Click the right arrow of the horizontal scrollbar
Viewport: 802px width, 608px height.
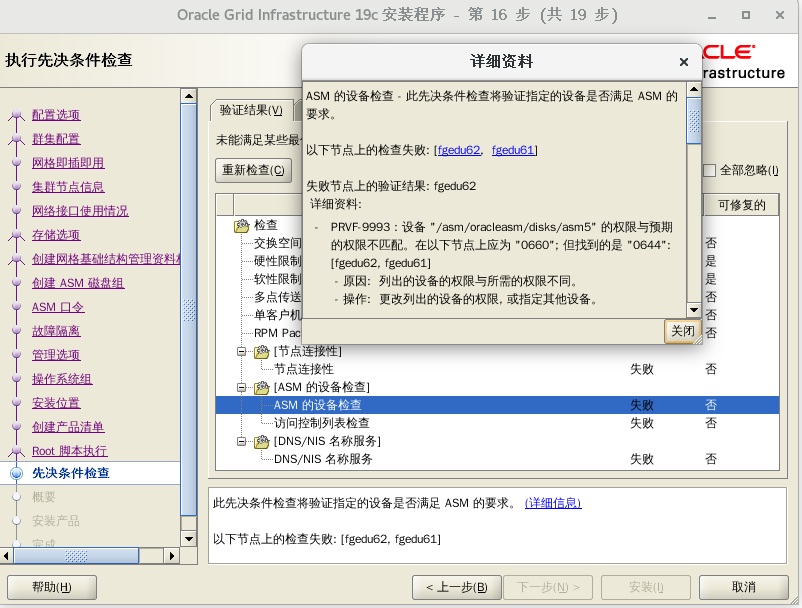[171, 556]
